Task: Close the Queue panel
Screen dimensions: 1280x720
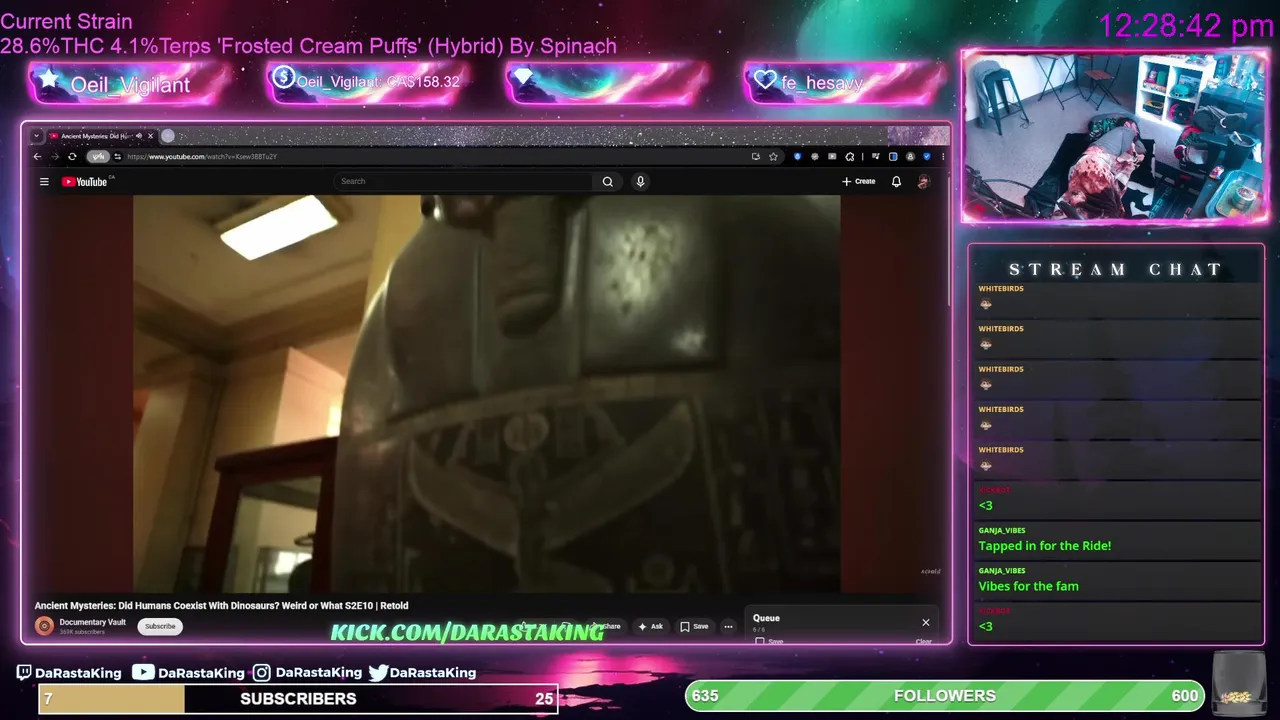Action: pos(925,622)
